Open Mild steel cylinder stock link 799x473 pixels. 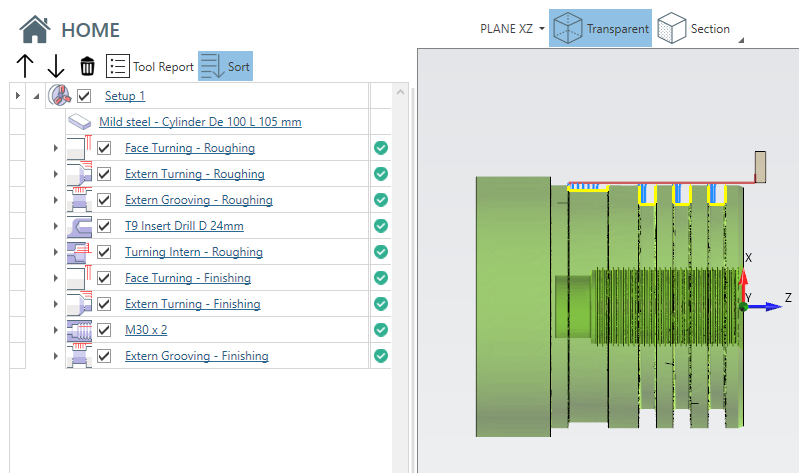point(200,122)
